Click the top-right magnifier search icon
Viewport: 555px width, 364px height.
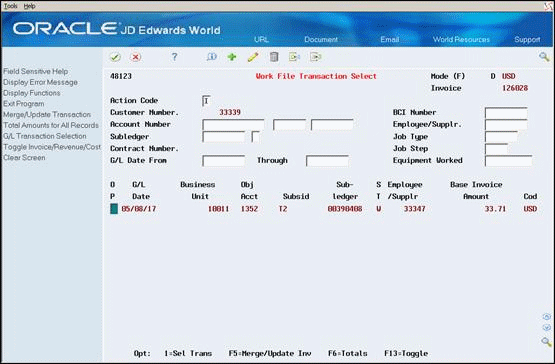(544, 57)
